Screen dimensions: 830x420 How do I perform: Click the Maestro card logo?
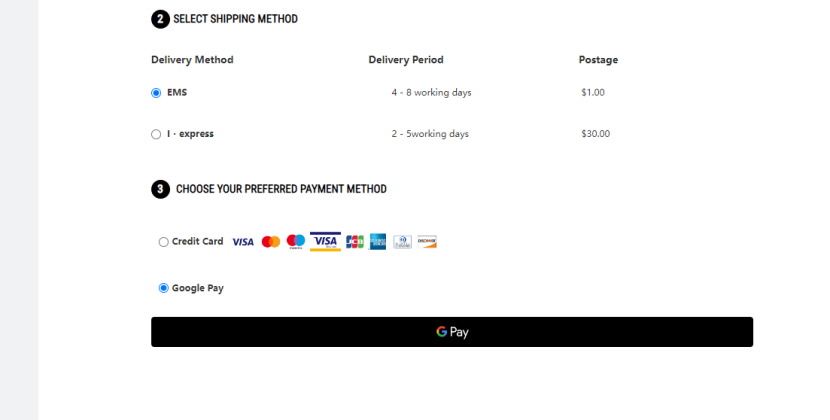pyautogui.click(x=296, y=241)
